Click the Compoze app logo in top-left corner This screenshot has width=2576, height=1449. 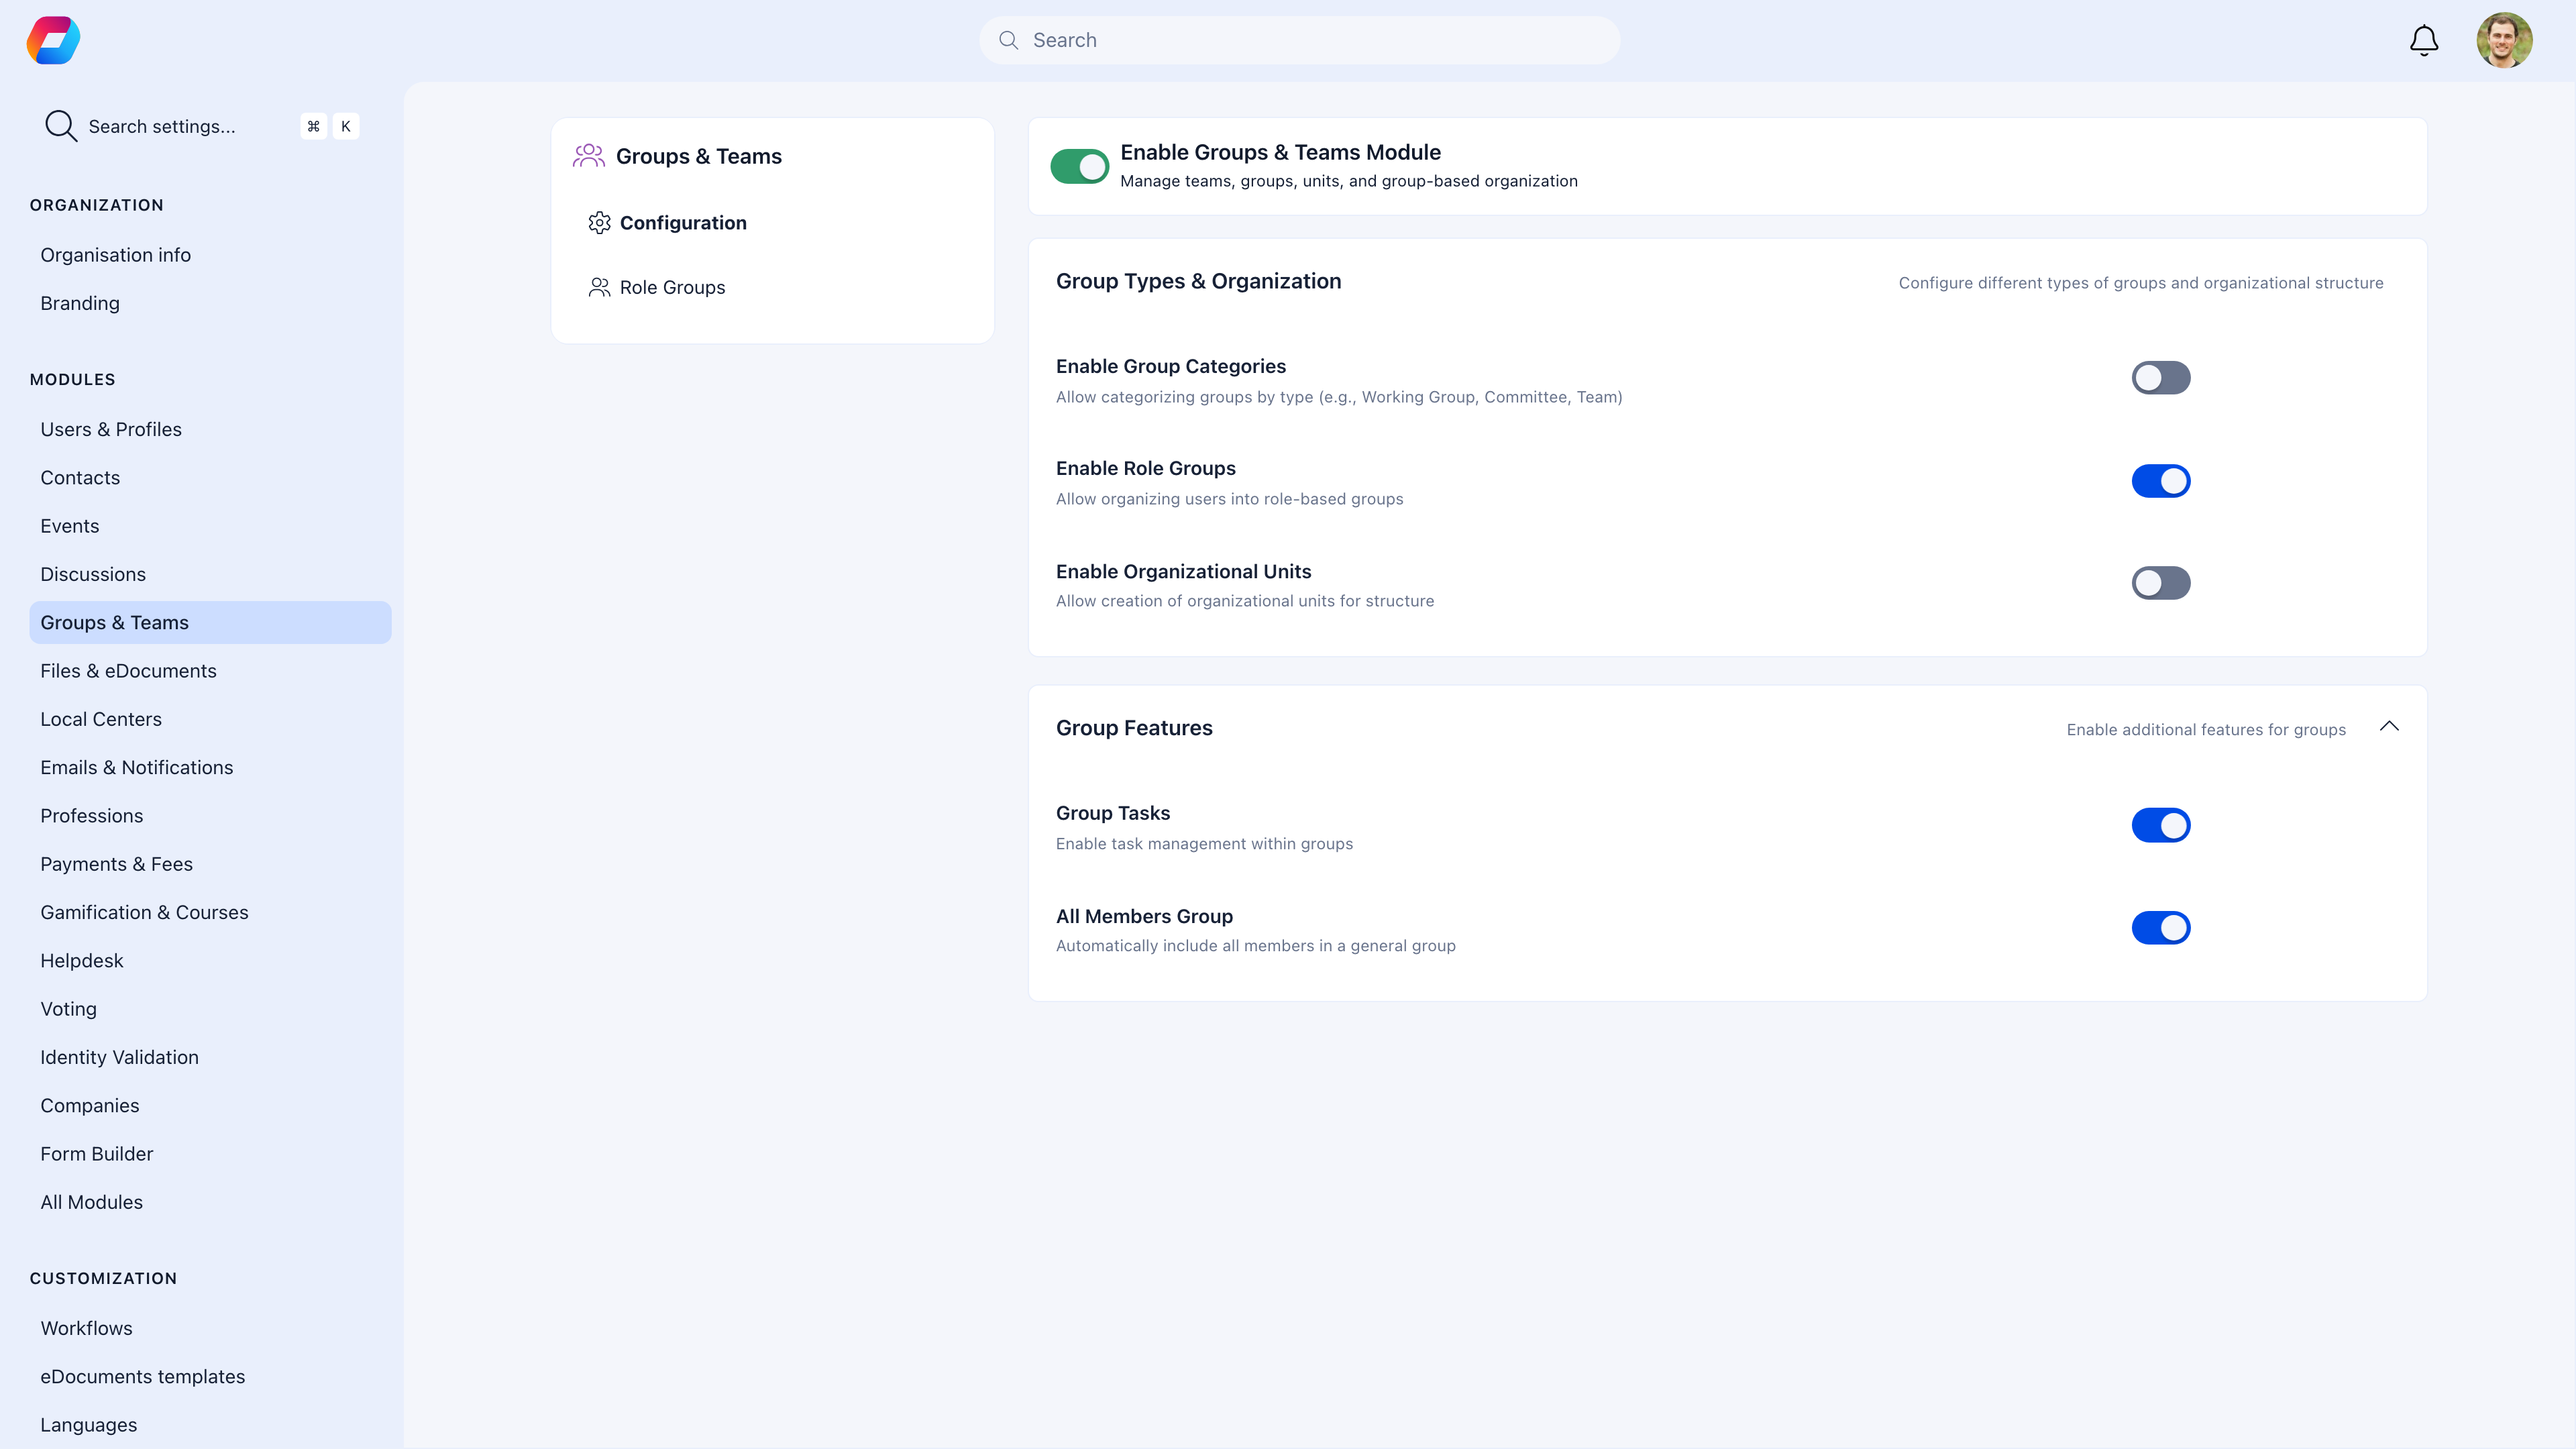coord(52,40)
